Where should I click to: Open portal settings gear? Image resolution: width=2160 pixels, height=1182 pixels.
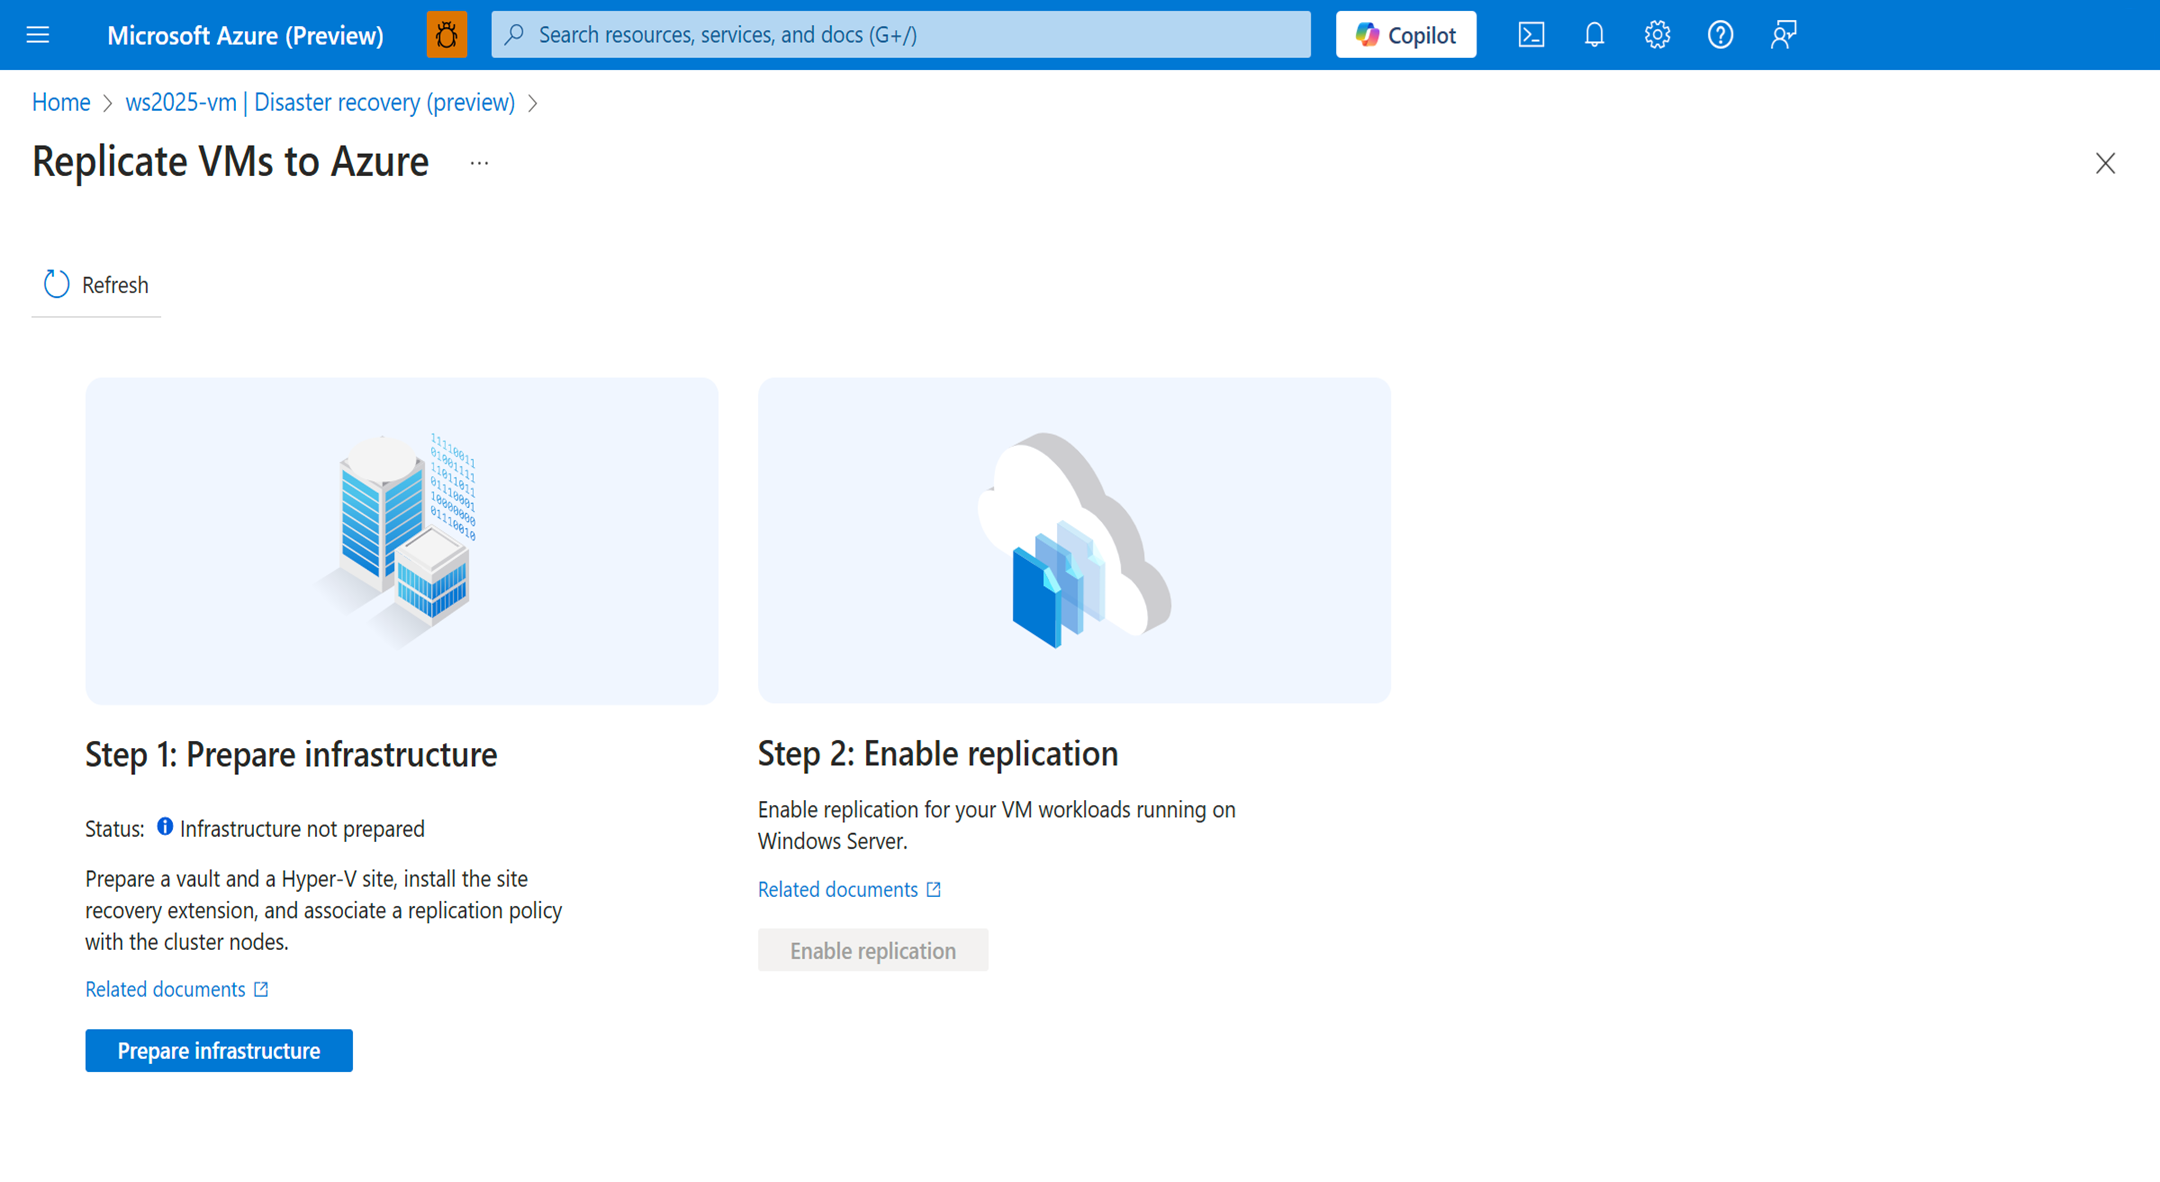1657,35
